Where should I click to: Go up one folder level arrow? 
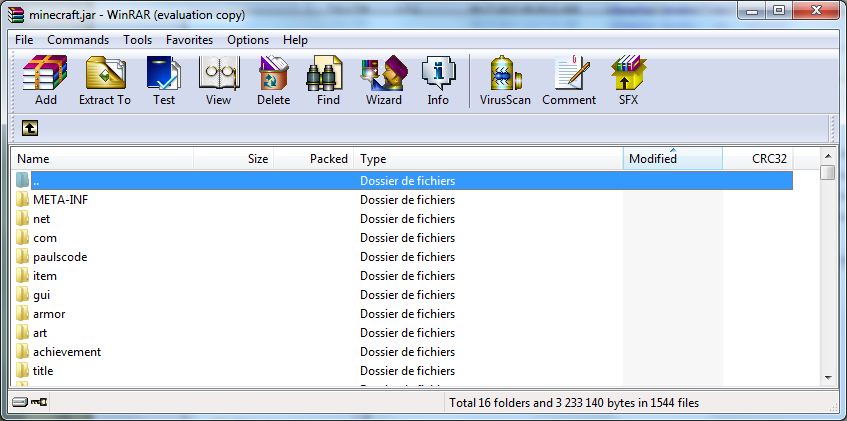(30, 128)
